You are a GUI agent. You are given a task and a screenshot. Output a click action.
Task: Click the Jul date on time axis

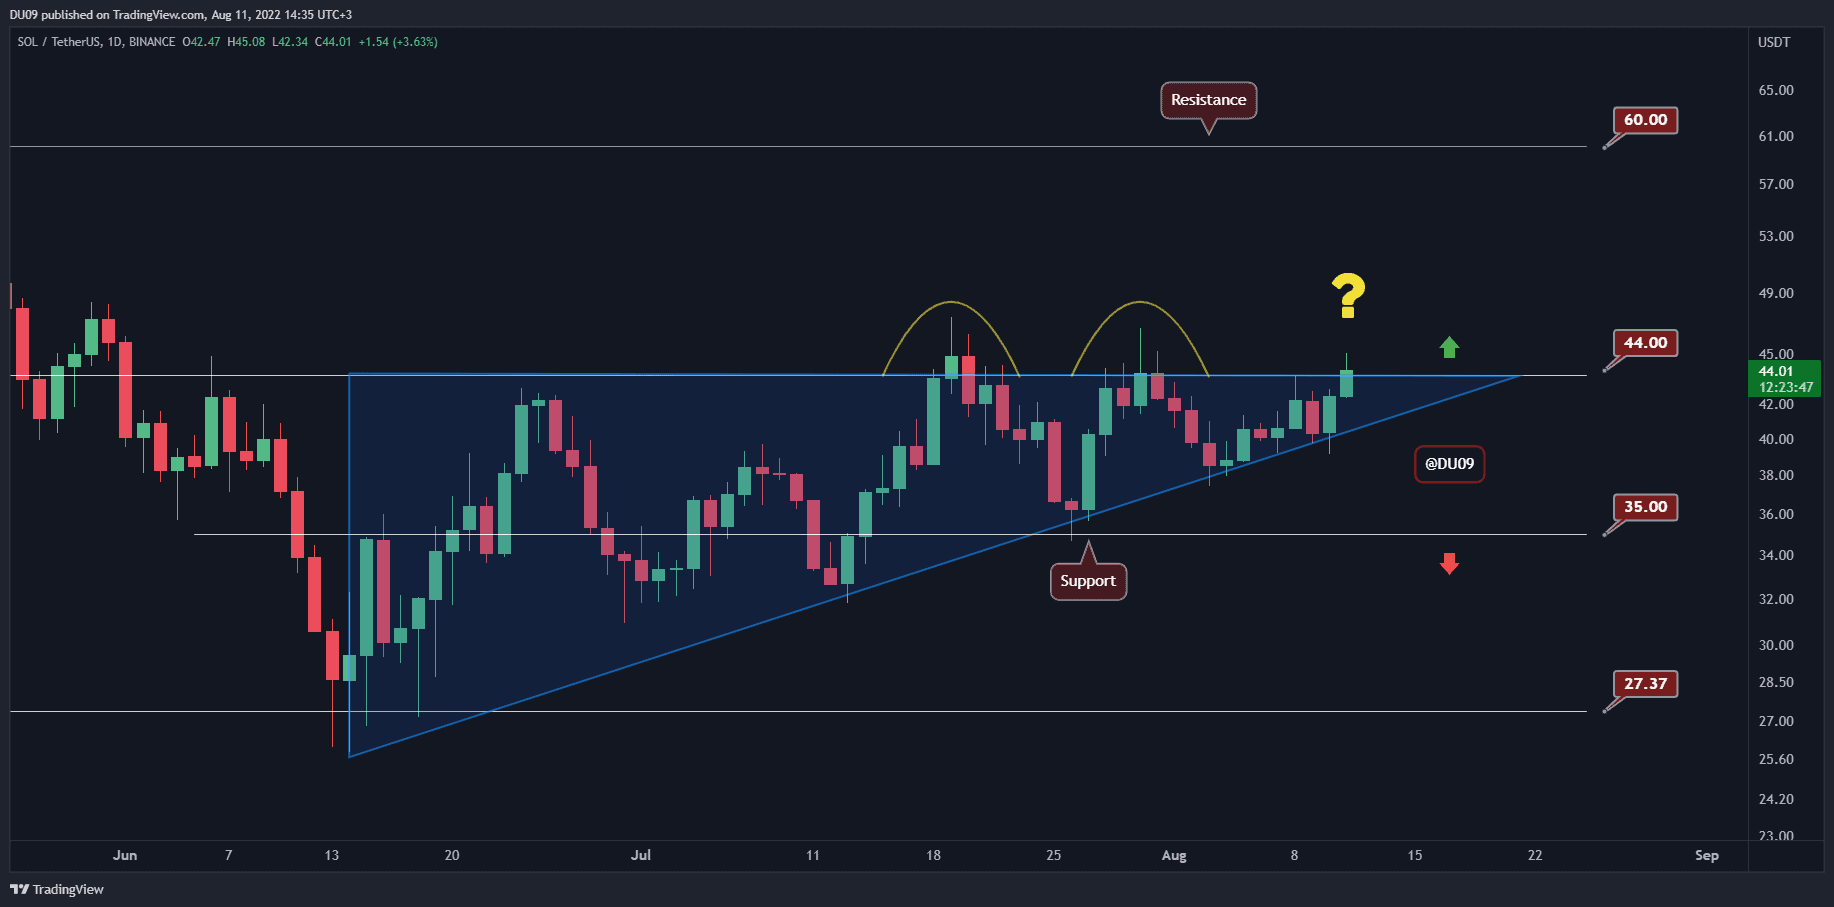(641, 855)
